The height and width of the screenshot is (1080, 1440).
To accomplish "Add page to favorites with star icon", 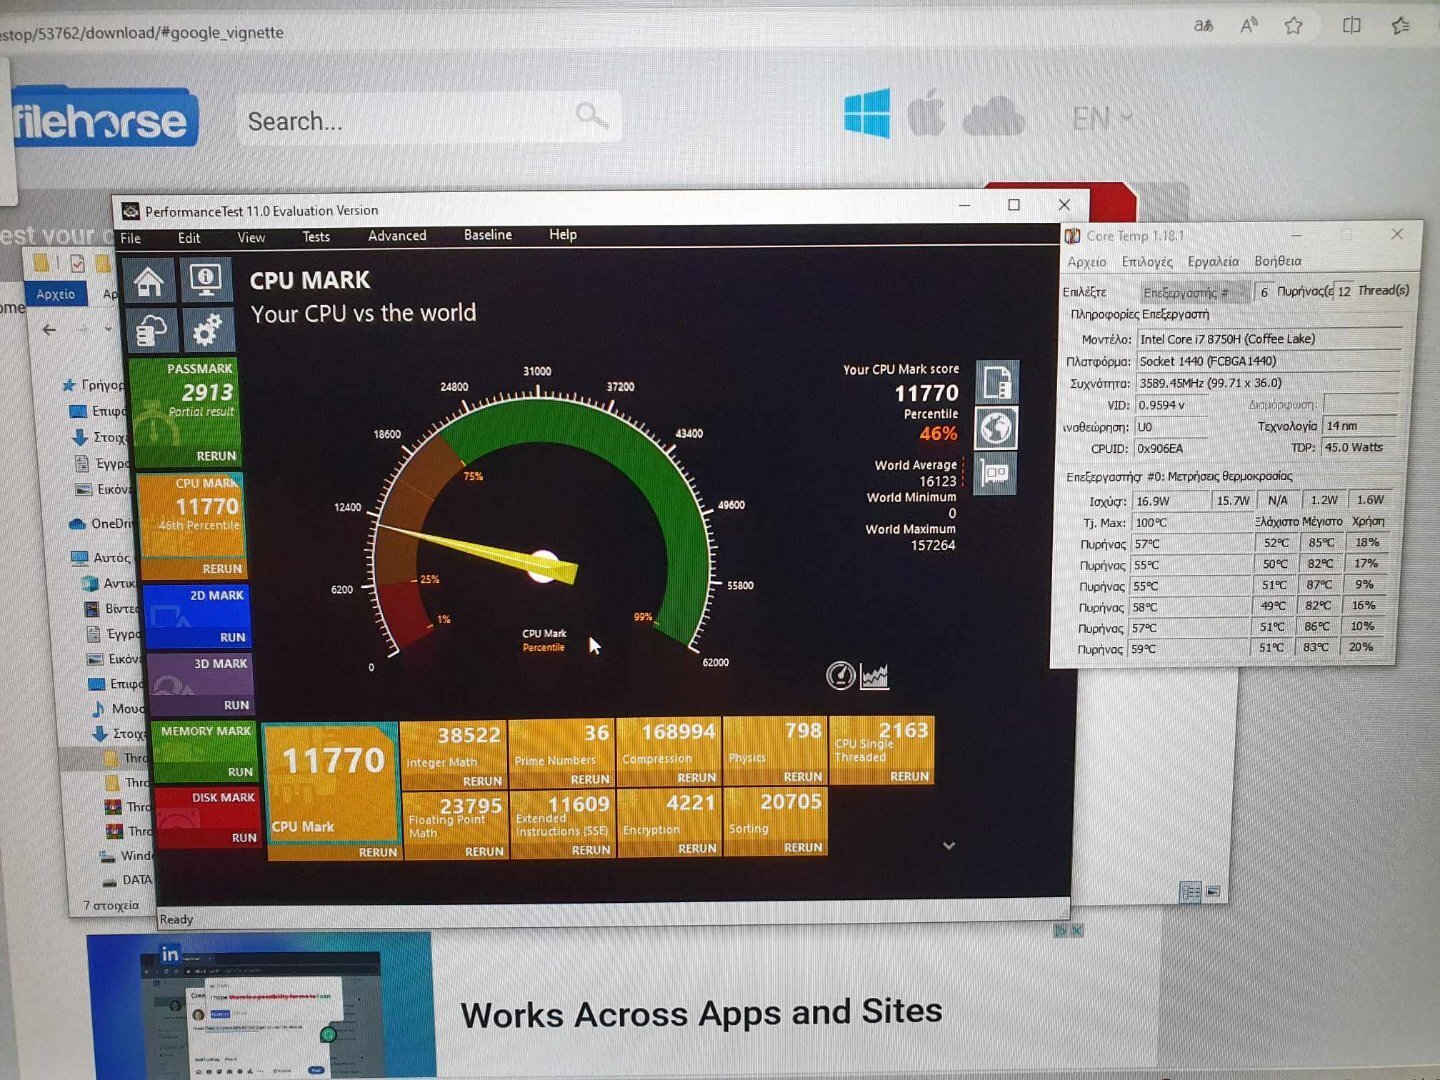I will (x=1294, y=26).
